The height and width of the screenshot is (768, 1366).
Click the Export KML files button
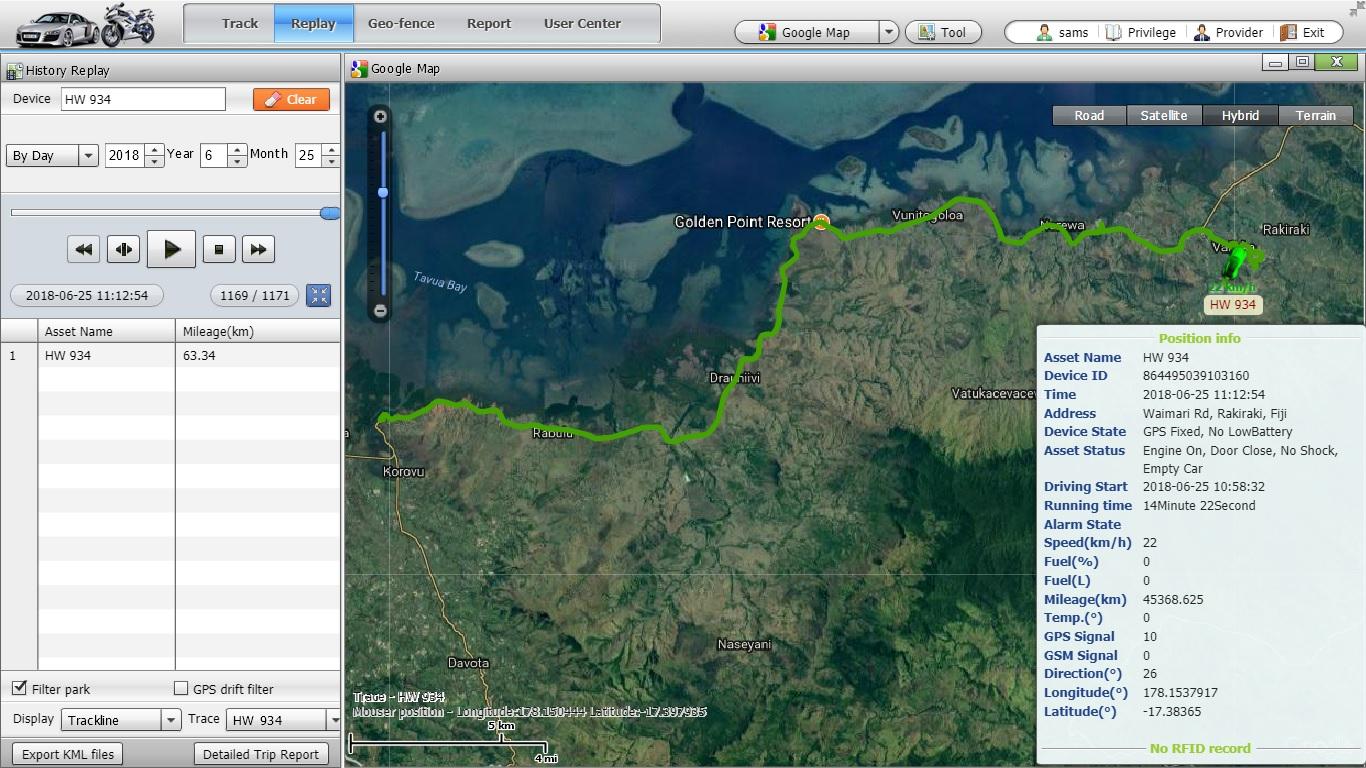pyautogui.click(x=68, y=754)
